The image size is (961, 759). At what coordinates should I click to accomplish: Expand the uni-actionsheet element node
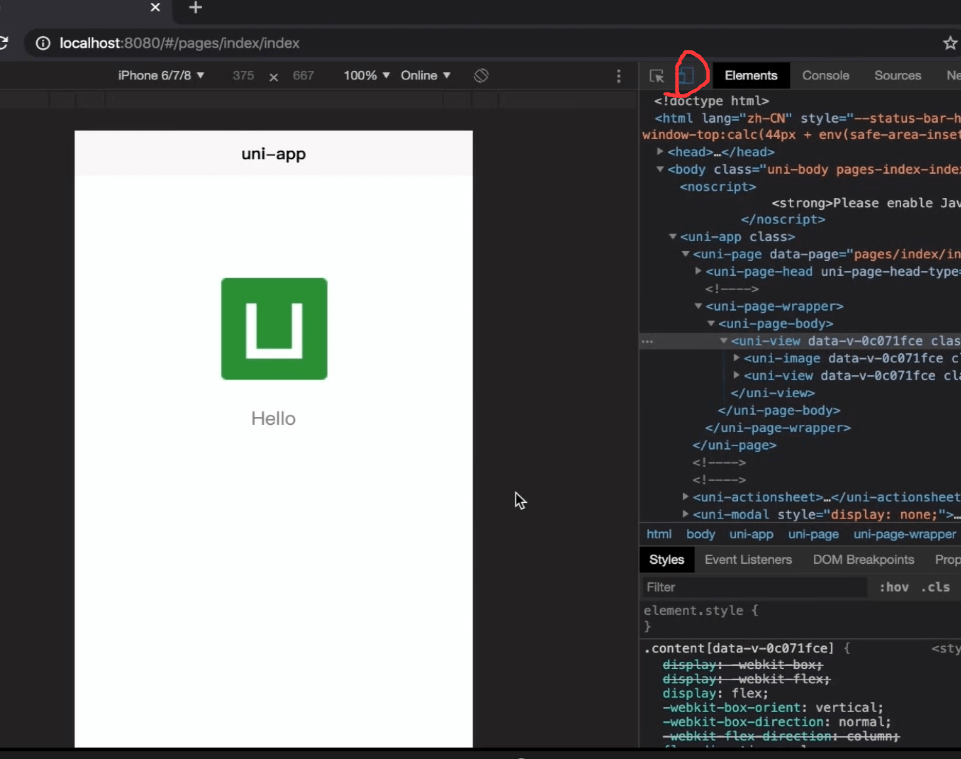coord(686,497)
